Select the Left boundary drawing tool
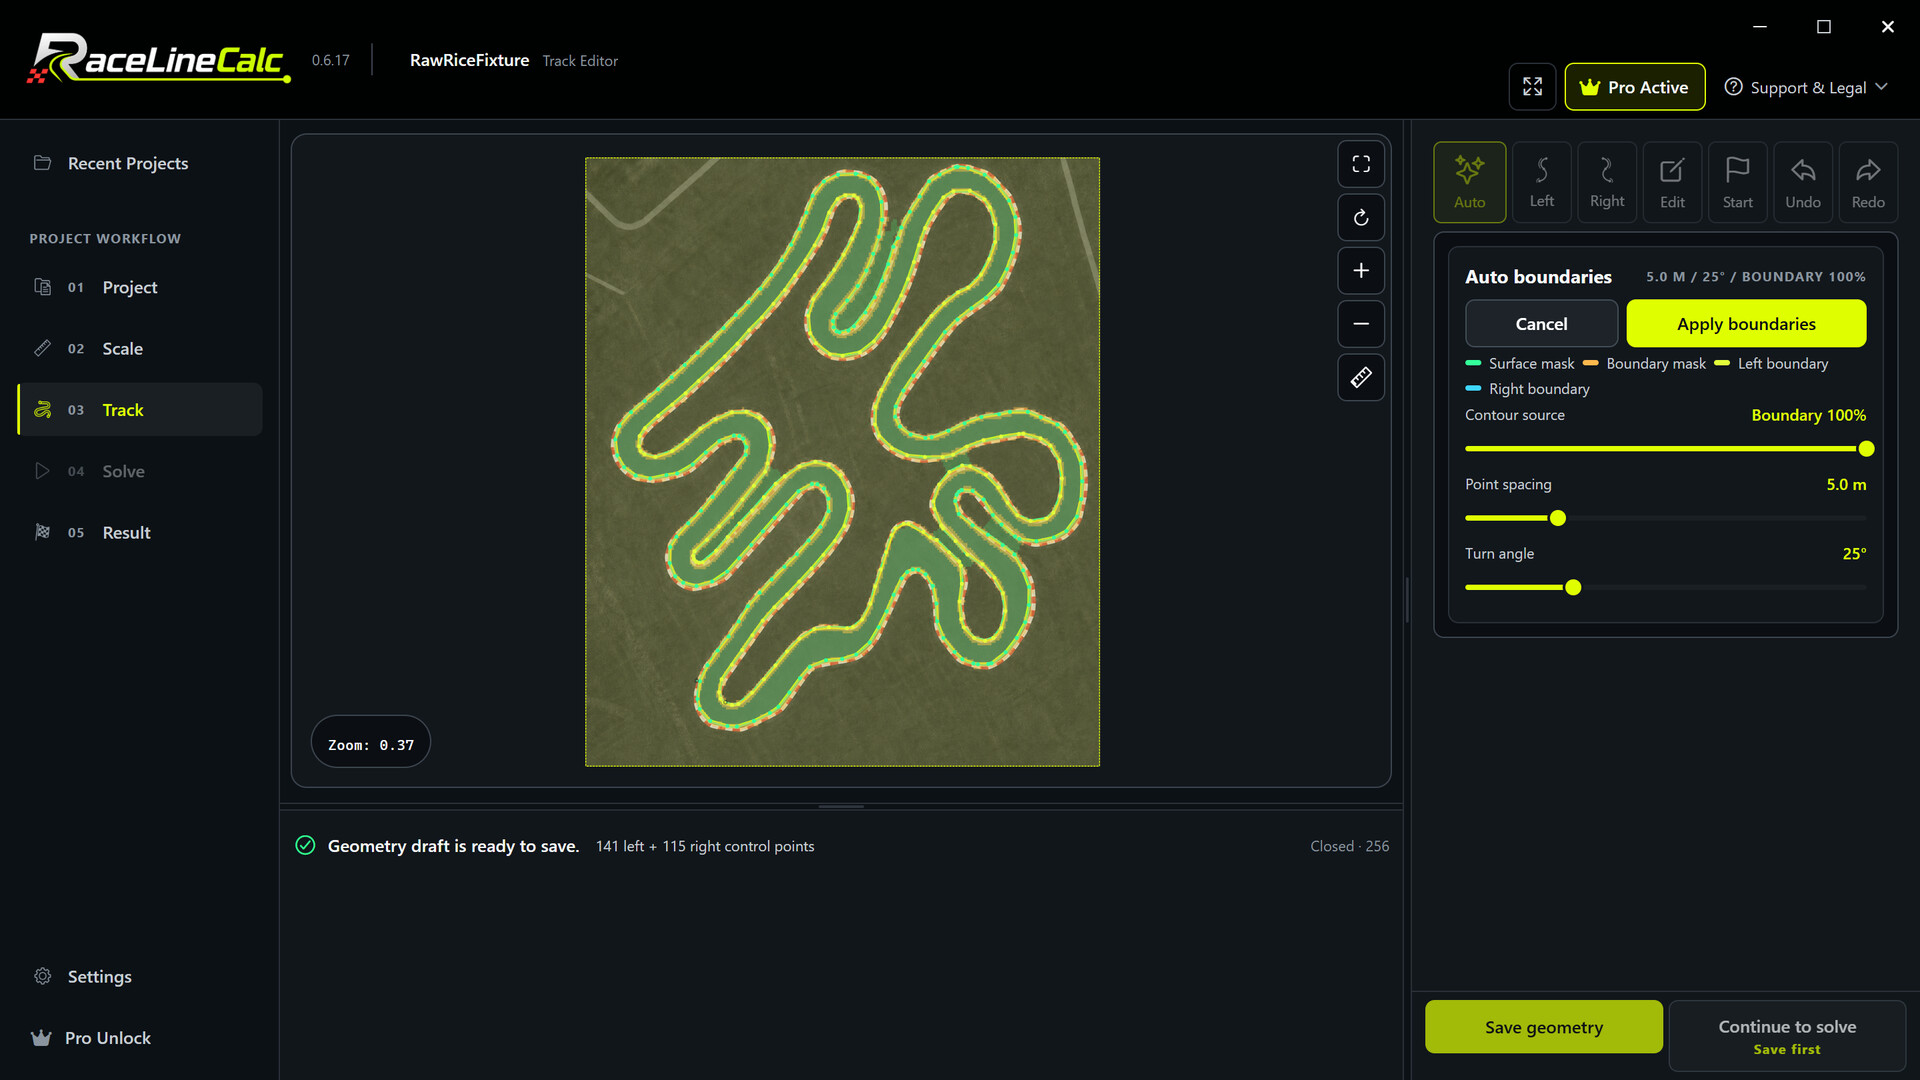 click(1541, 182)
